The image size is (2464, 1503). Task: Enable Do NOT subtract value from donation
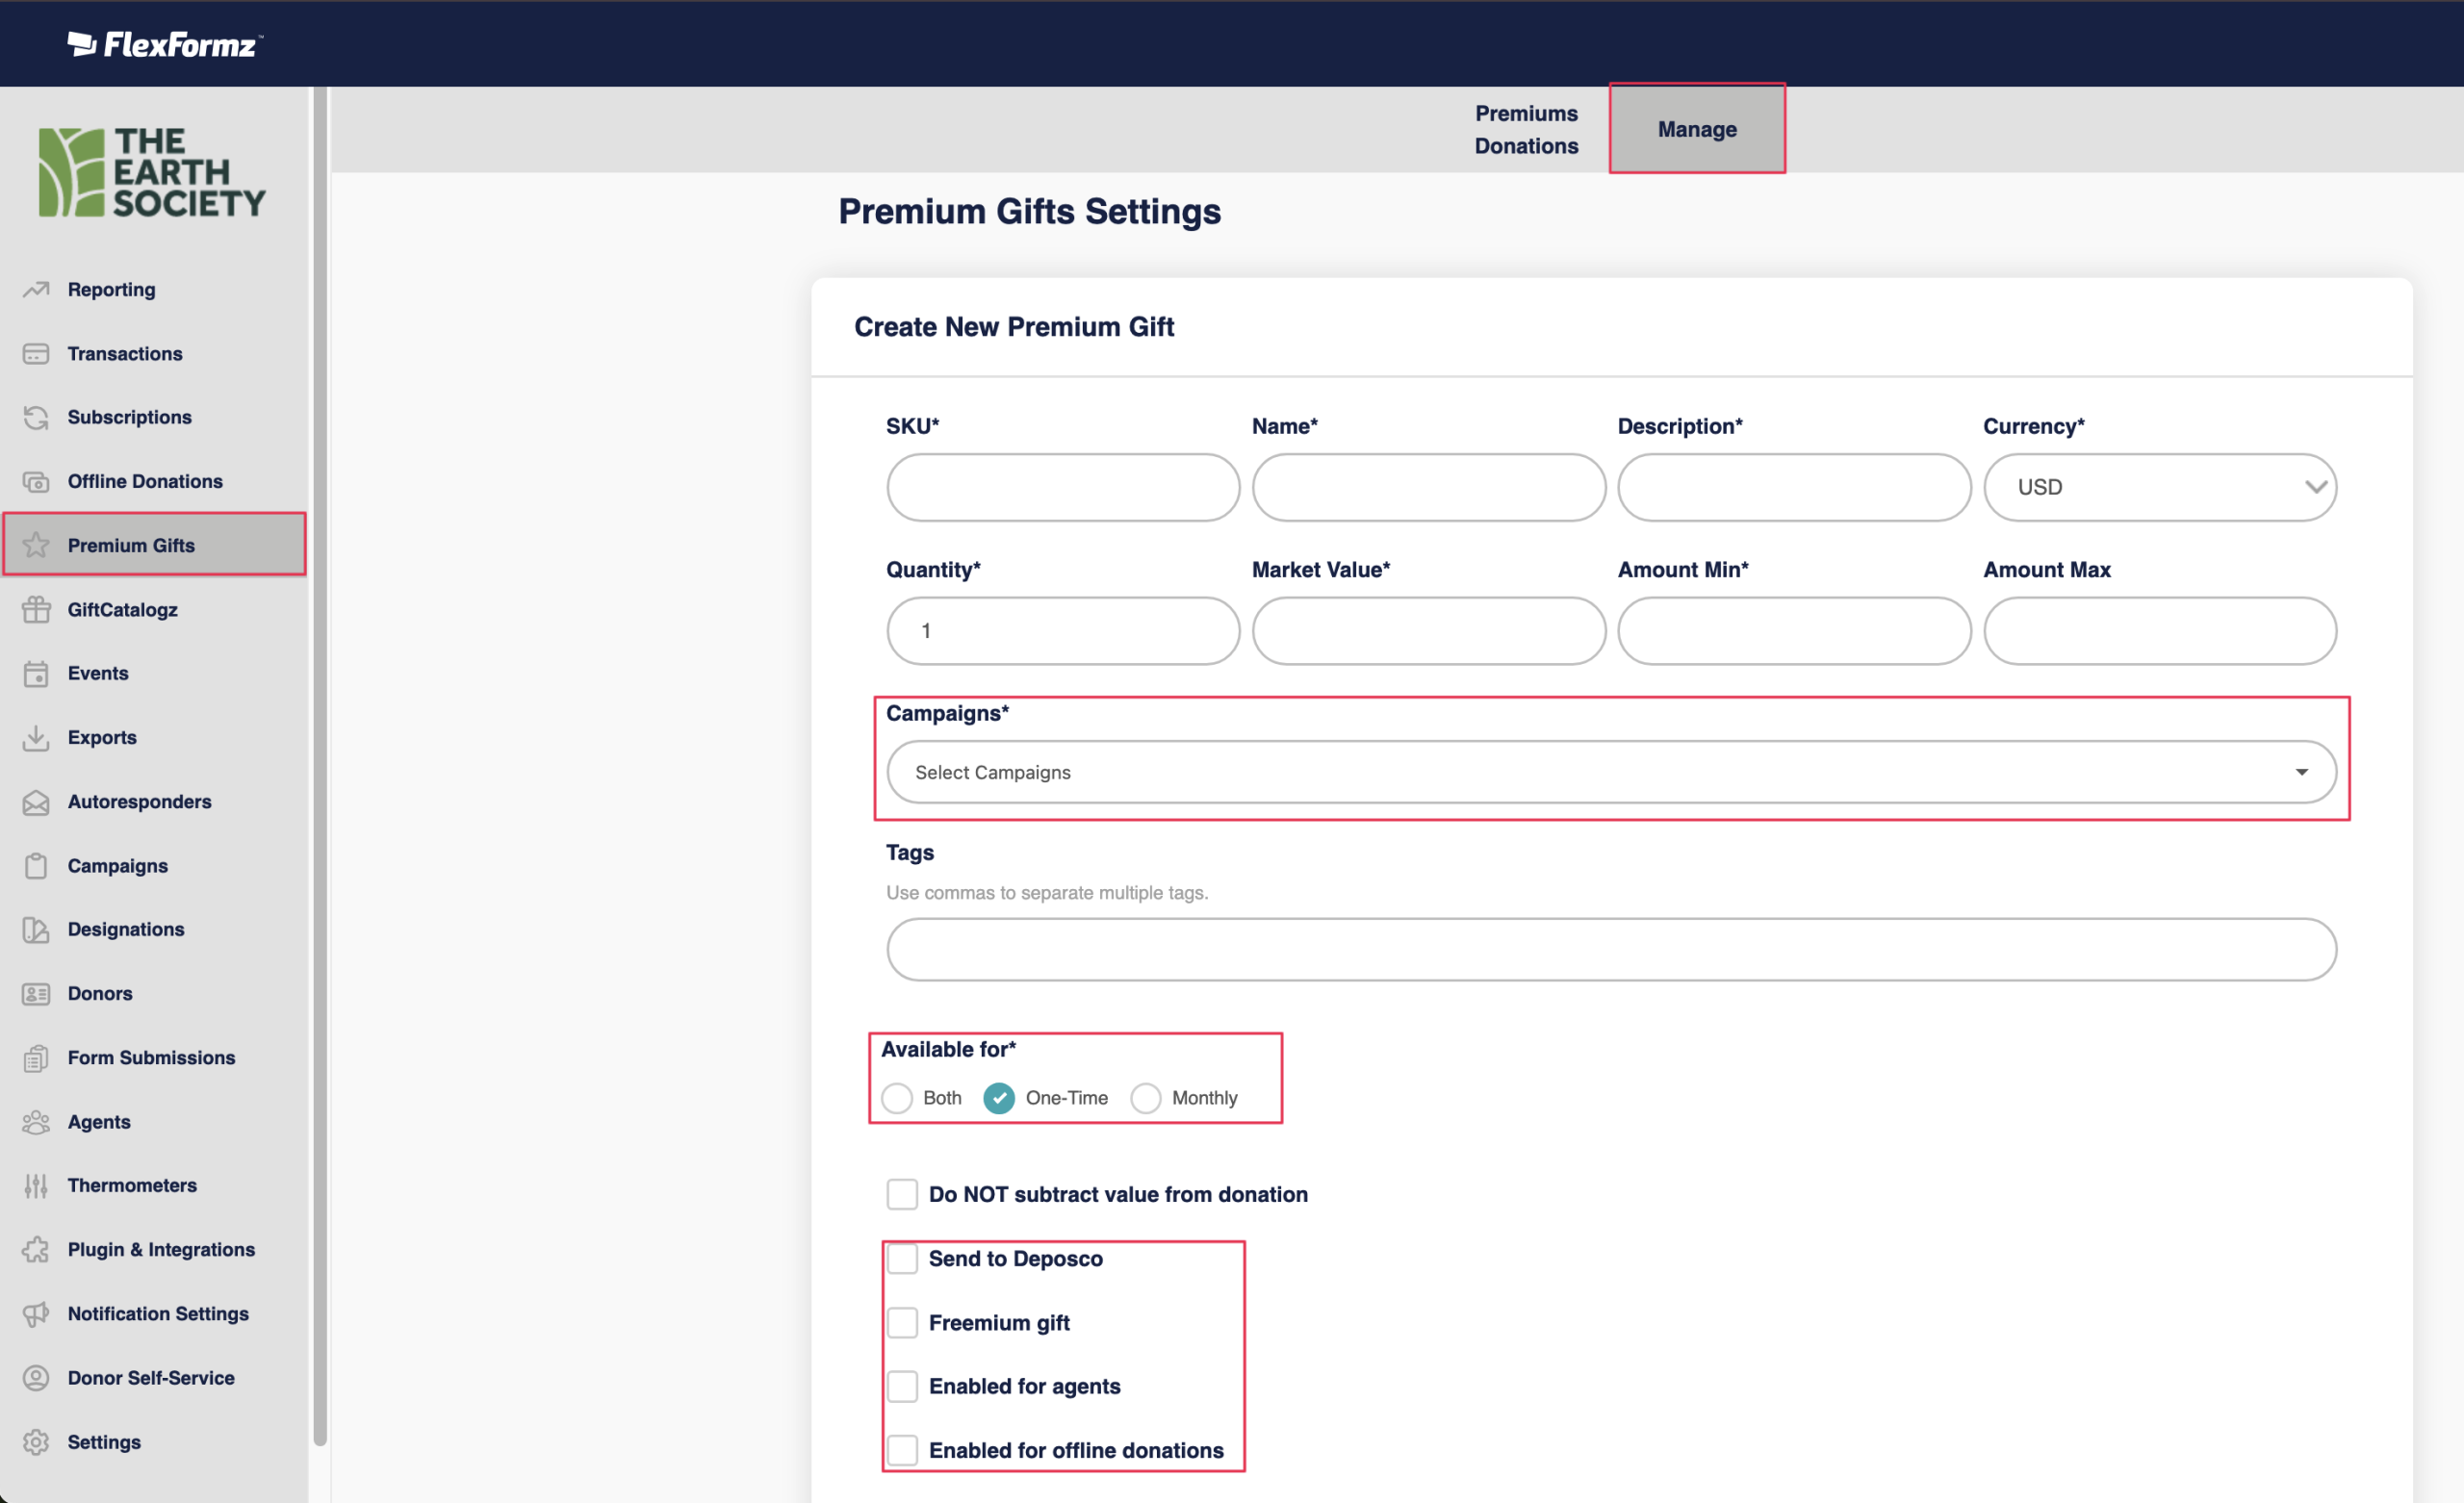point(902,1194)
